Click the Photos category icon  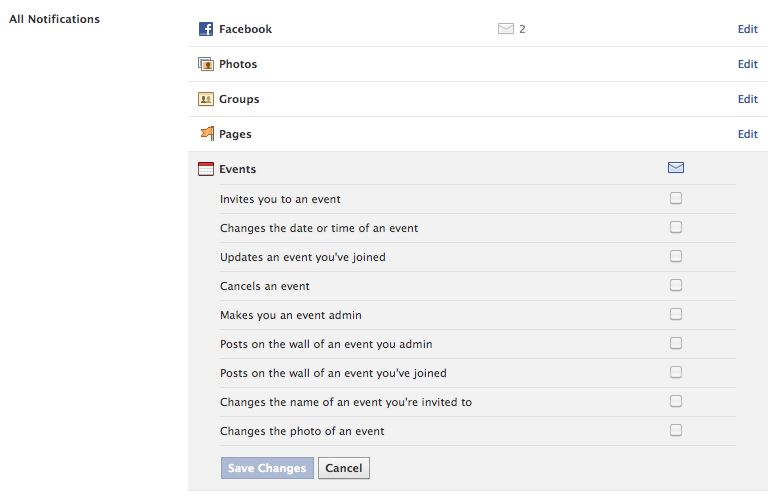[206, 64]
